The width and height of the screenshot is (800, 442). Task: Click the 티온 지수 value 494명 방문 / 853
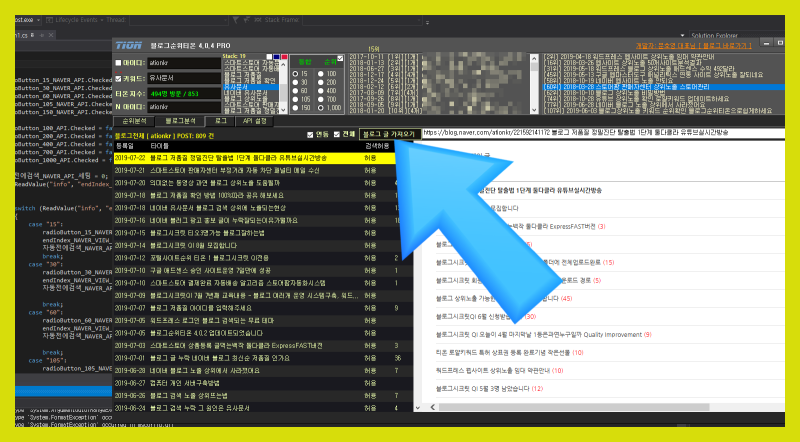coord(184,93)
